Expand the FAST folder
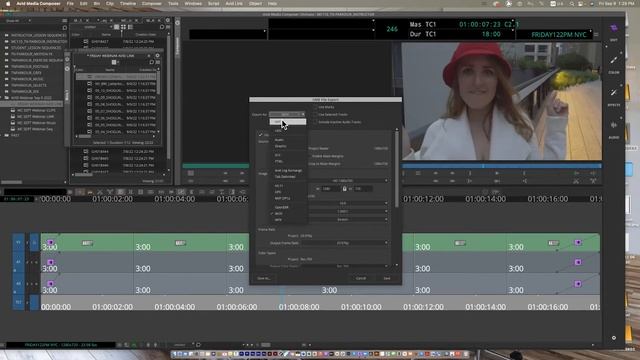Image resolution: width=640 pixels, height=360 pixels. coord(2,135)
